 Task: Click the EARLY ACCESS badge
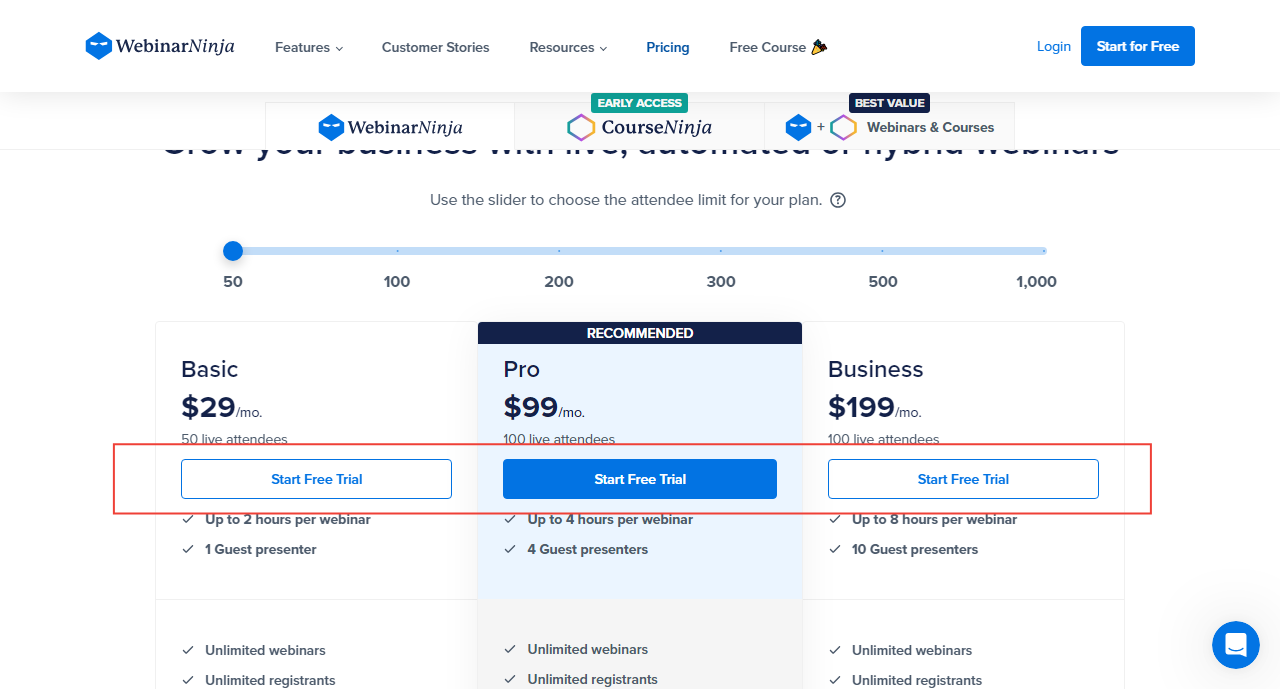pos(639,103)
